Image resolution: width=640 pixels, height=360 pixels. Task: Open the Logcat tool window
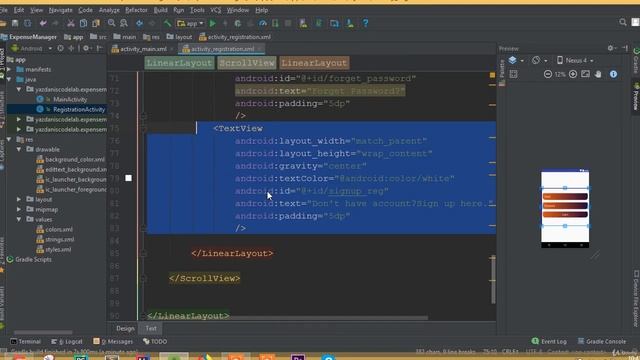pos(67,342)
